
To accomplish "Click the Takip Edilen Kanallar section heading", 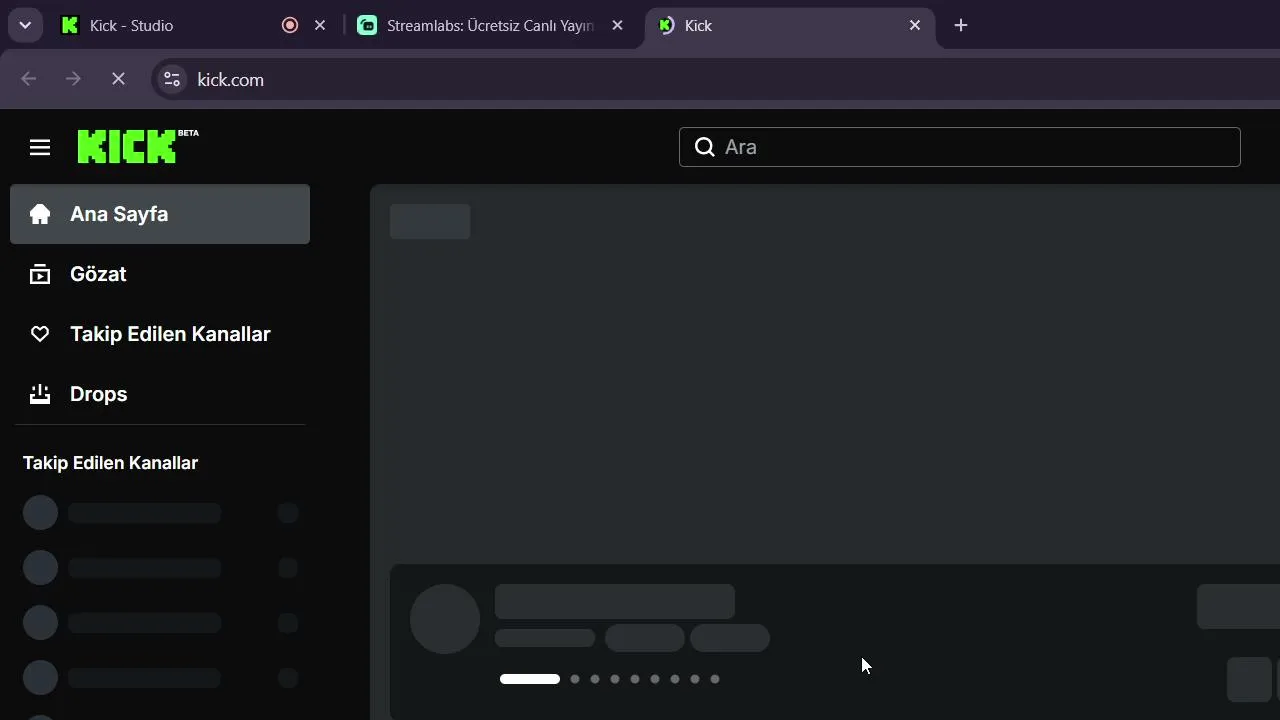I will click(x=110, y=463).
